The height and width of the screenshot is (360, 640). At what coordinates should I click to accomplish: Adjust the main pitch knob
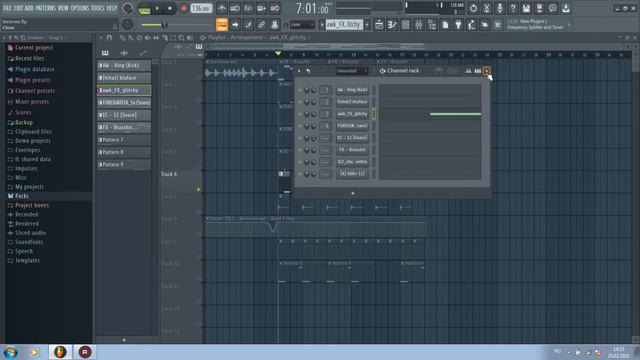[x=127, y=24]
